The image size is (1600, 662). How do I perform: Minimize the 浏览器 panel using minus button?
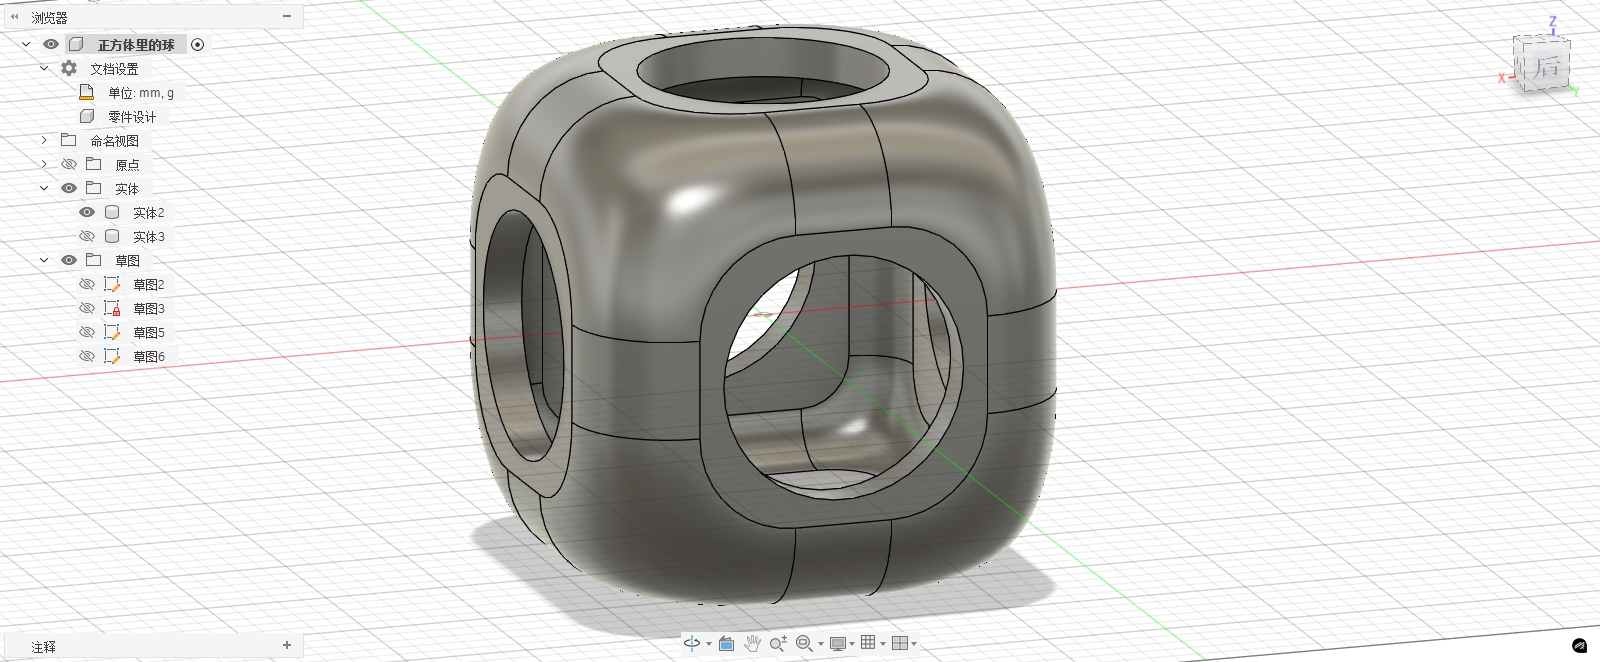point(287,17)
